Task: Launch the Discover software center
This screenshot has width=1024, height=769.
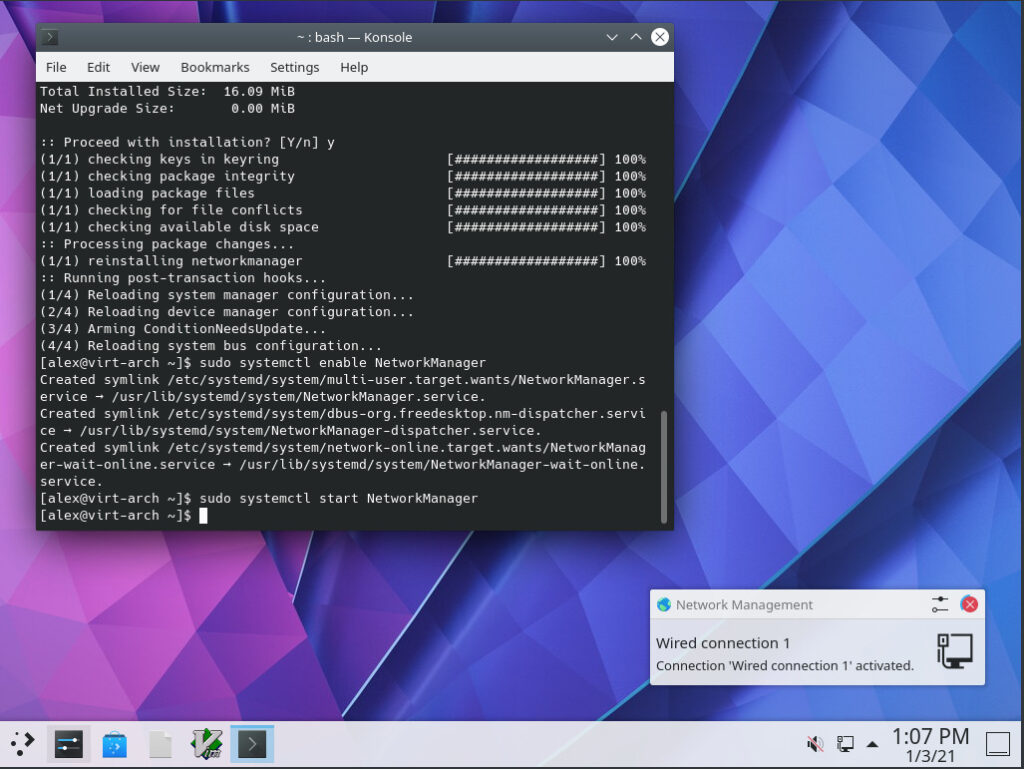Action: 114,743
